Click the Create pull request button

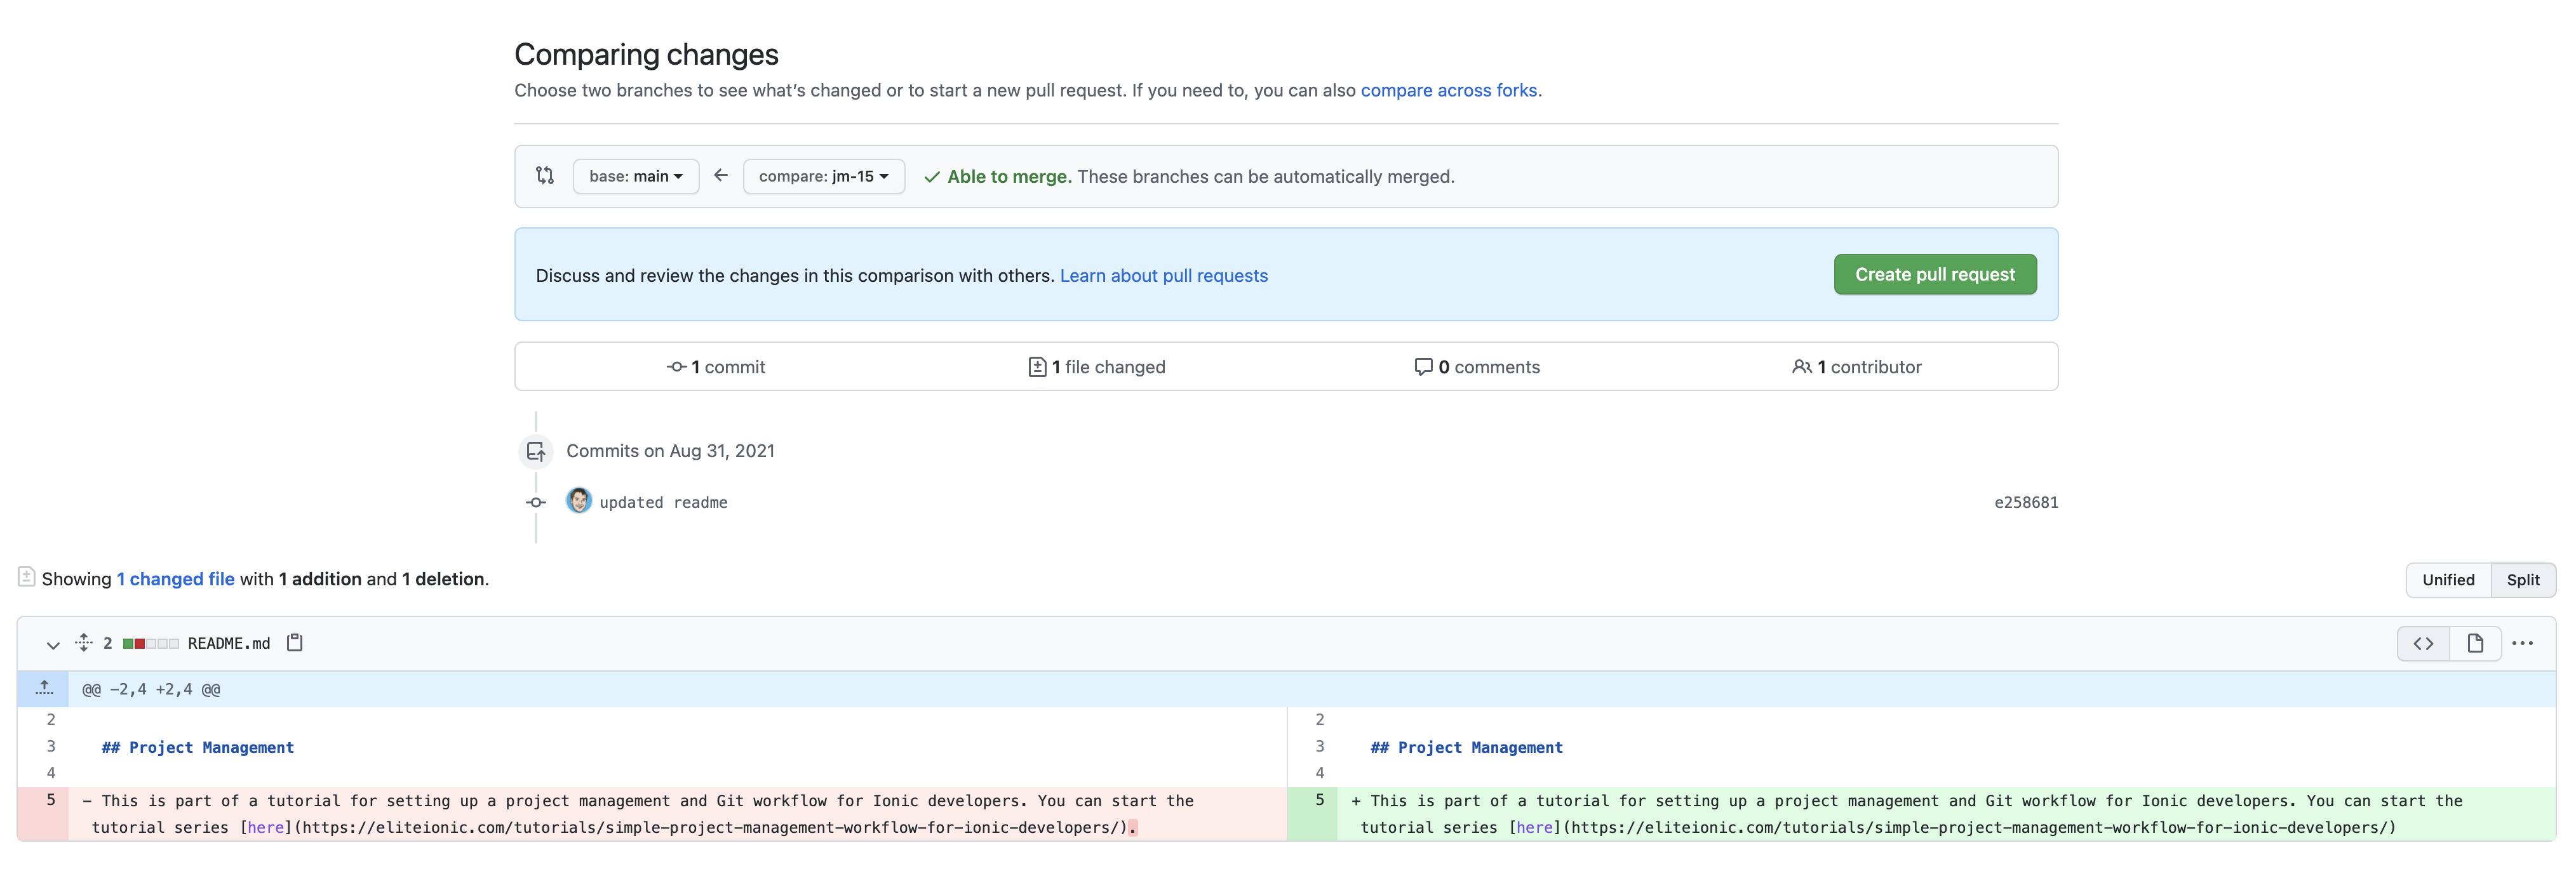point(1934,274)
